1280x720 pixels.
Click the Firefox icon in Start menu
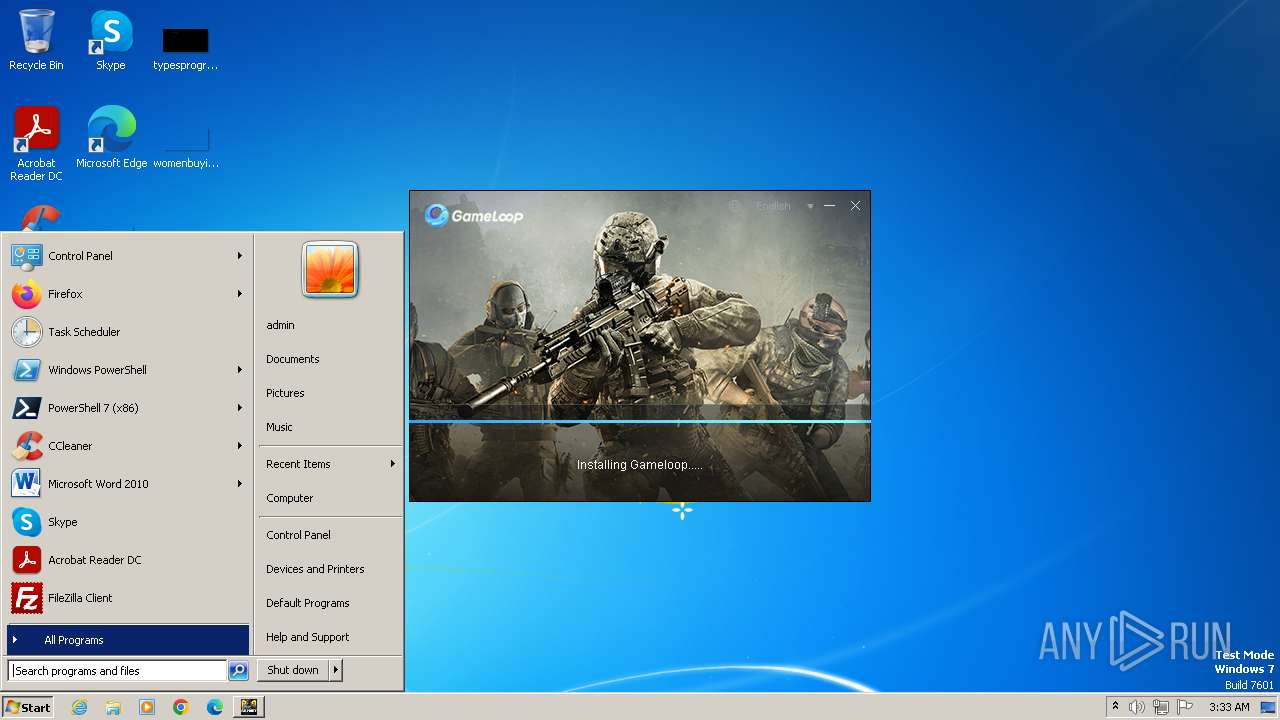coord(27,294)
